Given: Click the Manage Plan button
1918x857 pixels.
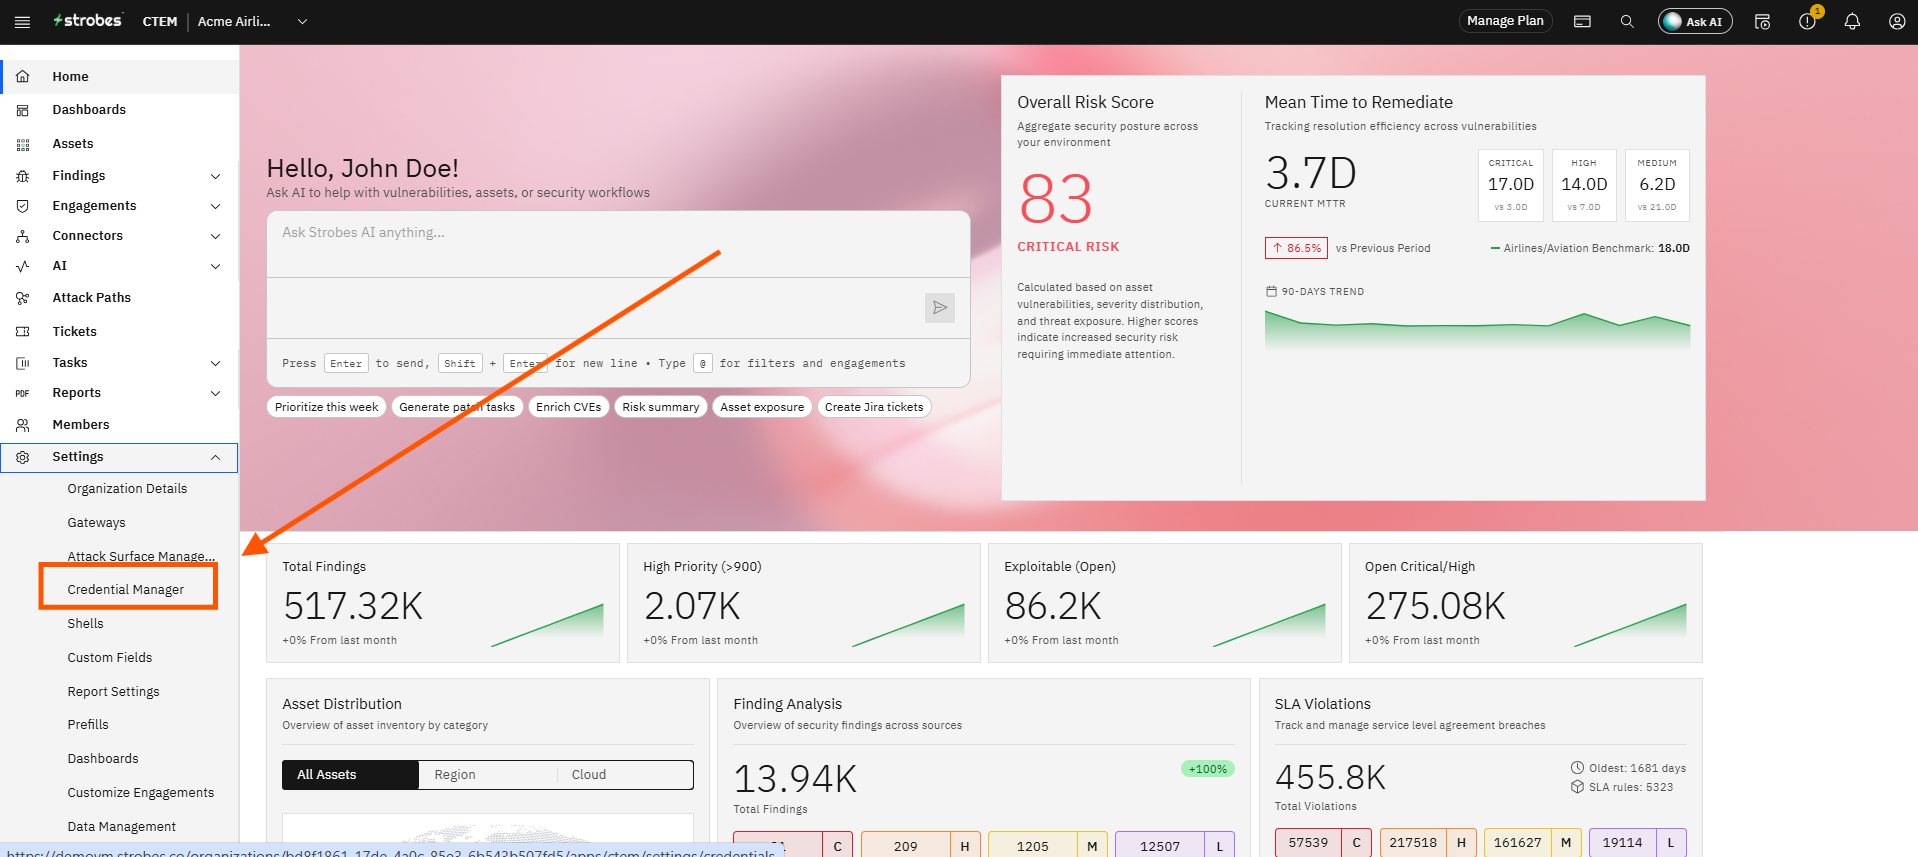Looking at the screenshot, I should point(1505,21).
